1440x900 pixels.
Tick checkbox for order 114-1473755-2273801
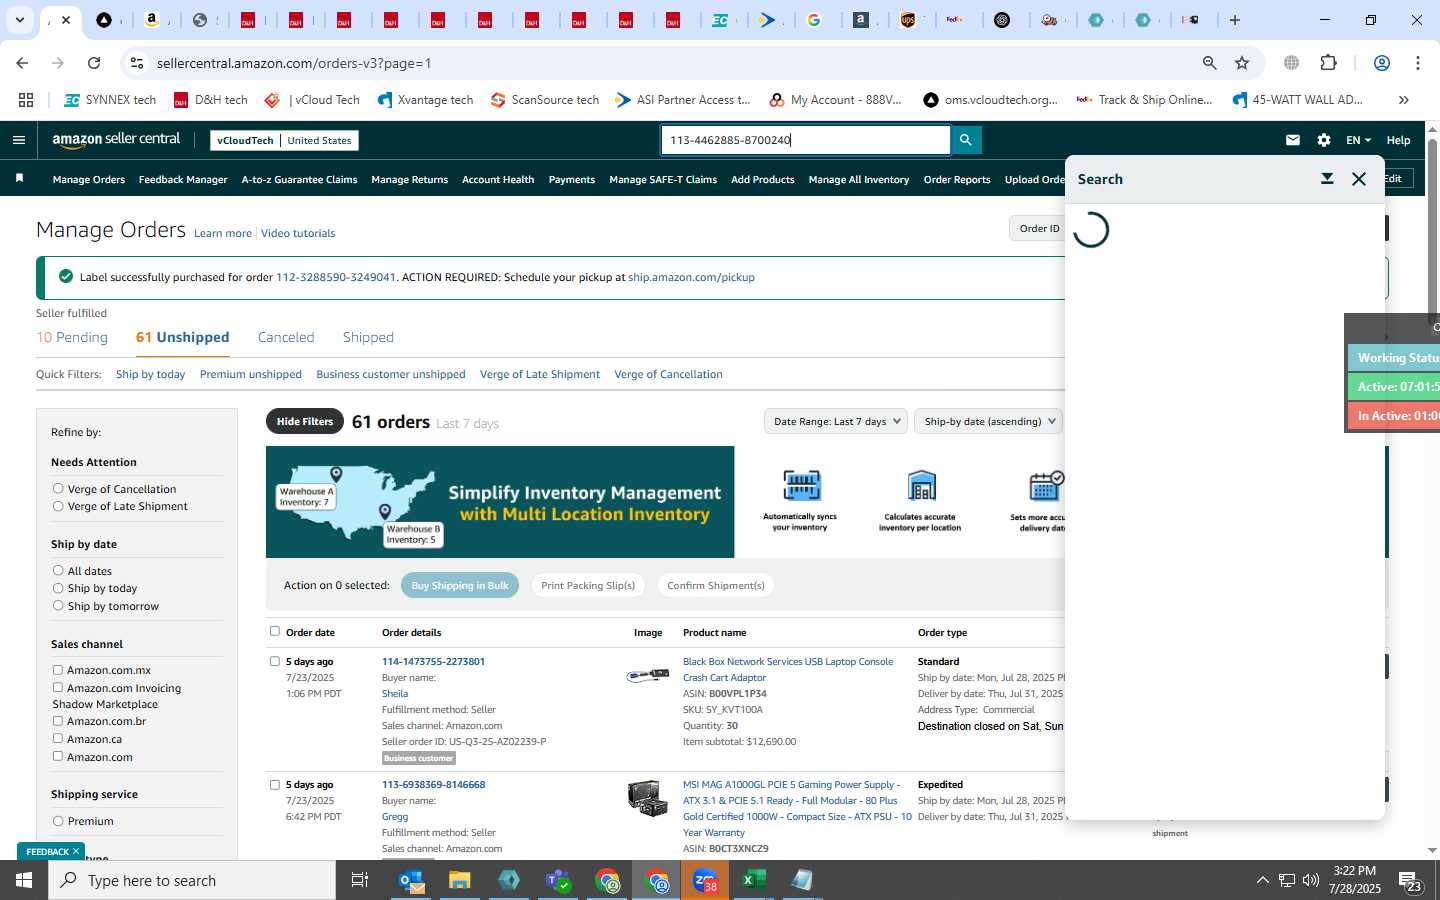click(275, 661)
